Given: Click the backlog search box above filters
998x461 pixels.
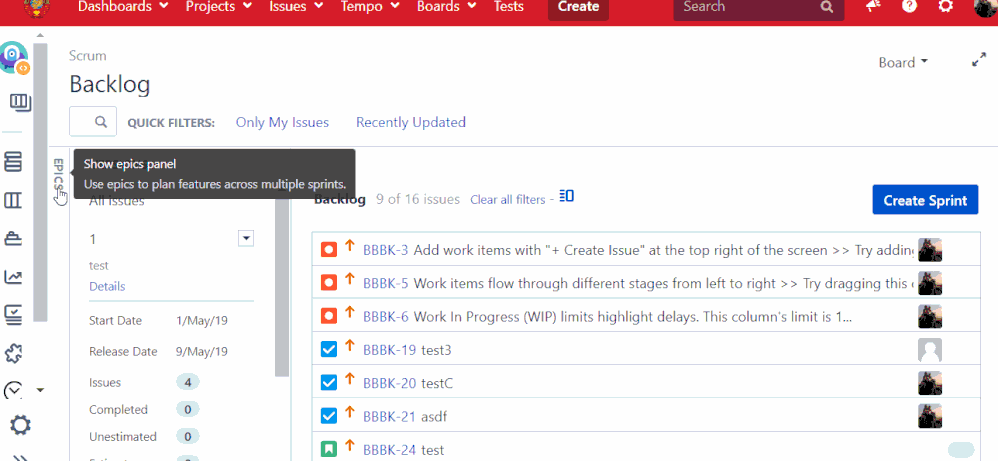Looking at the screenshot, I should 93,121.
